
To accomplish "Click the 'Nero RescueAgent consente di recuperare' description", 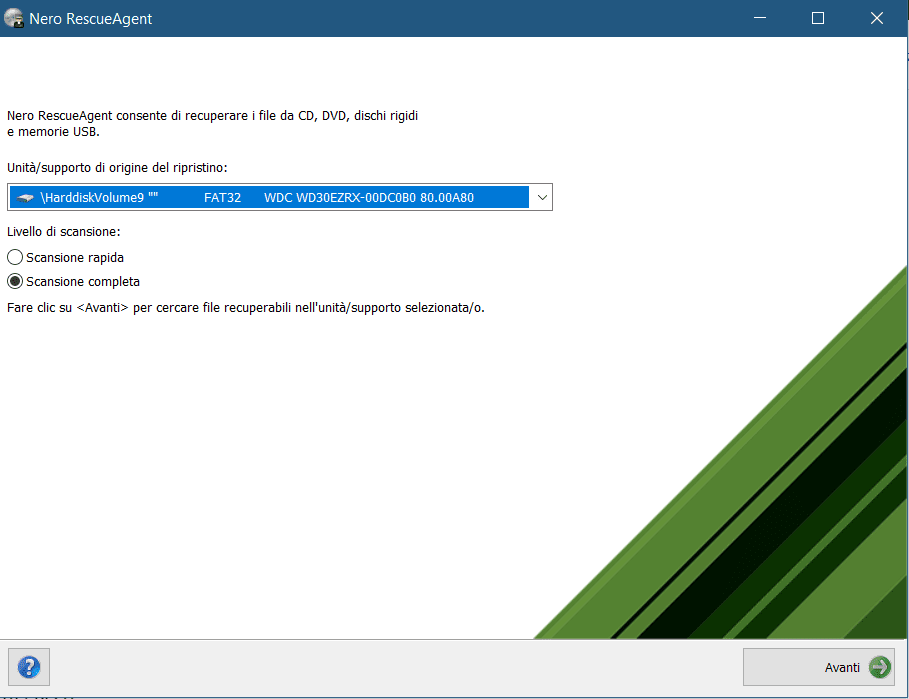I will click(212, 123).
